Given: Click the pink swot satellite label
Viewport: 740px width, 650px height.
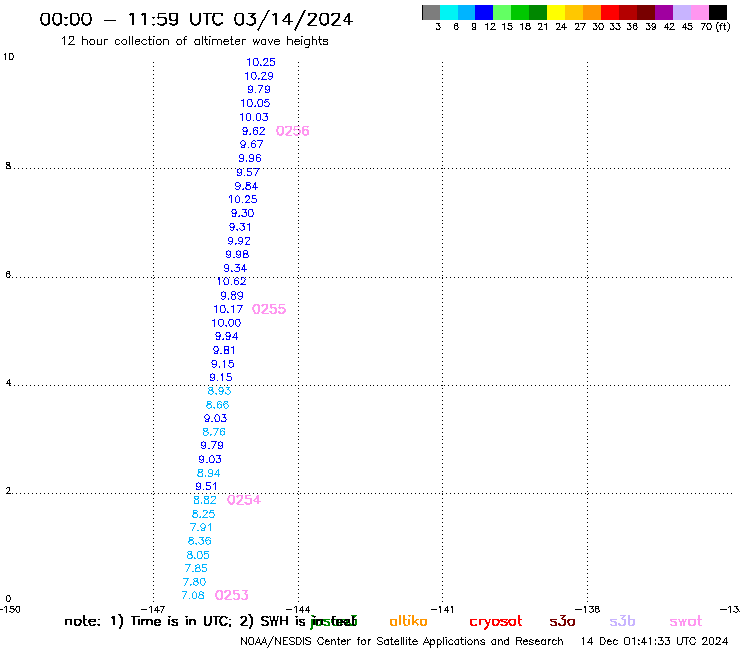Looking at the screenshot, I should pos(686,622).
